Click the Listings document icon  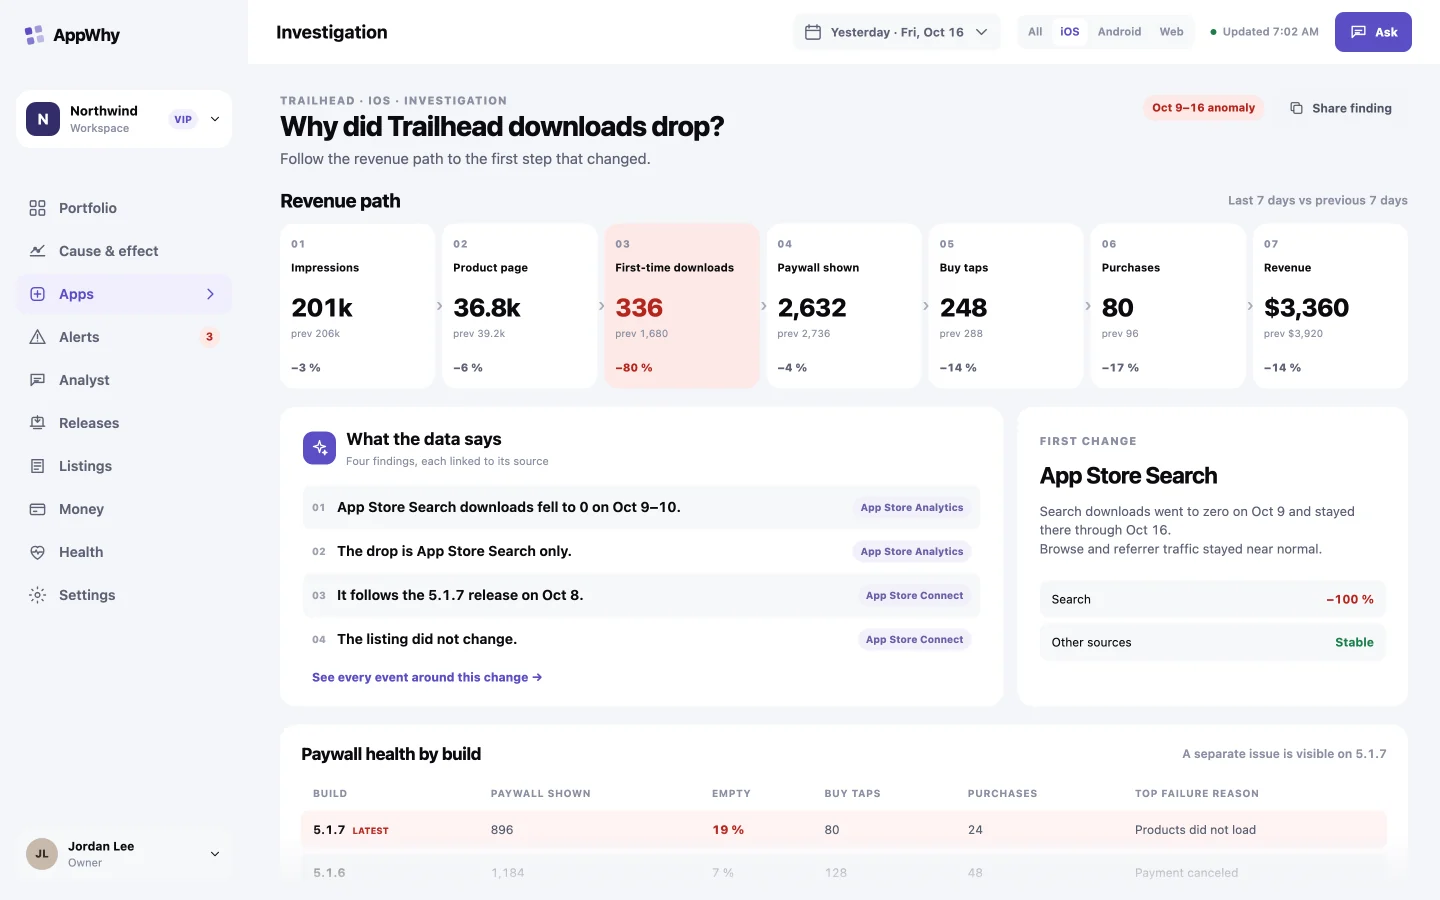(38, 466)
